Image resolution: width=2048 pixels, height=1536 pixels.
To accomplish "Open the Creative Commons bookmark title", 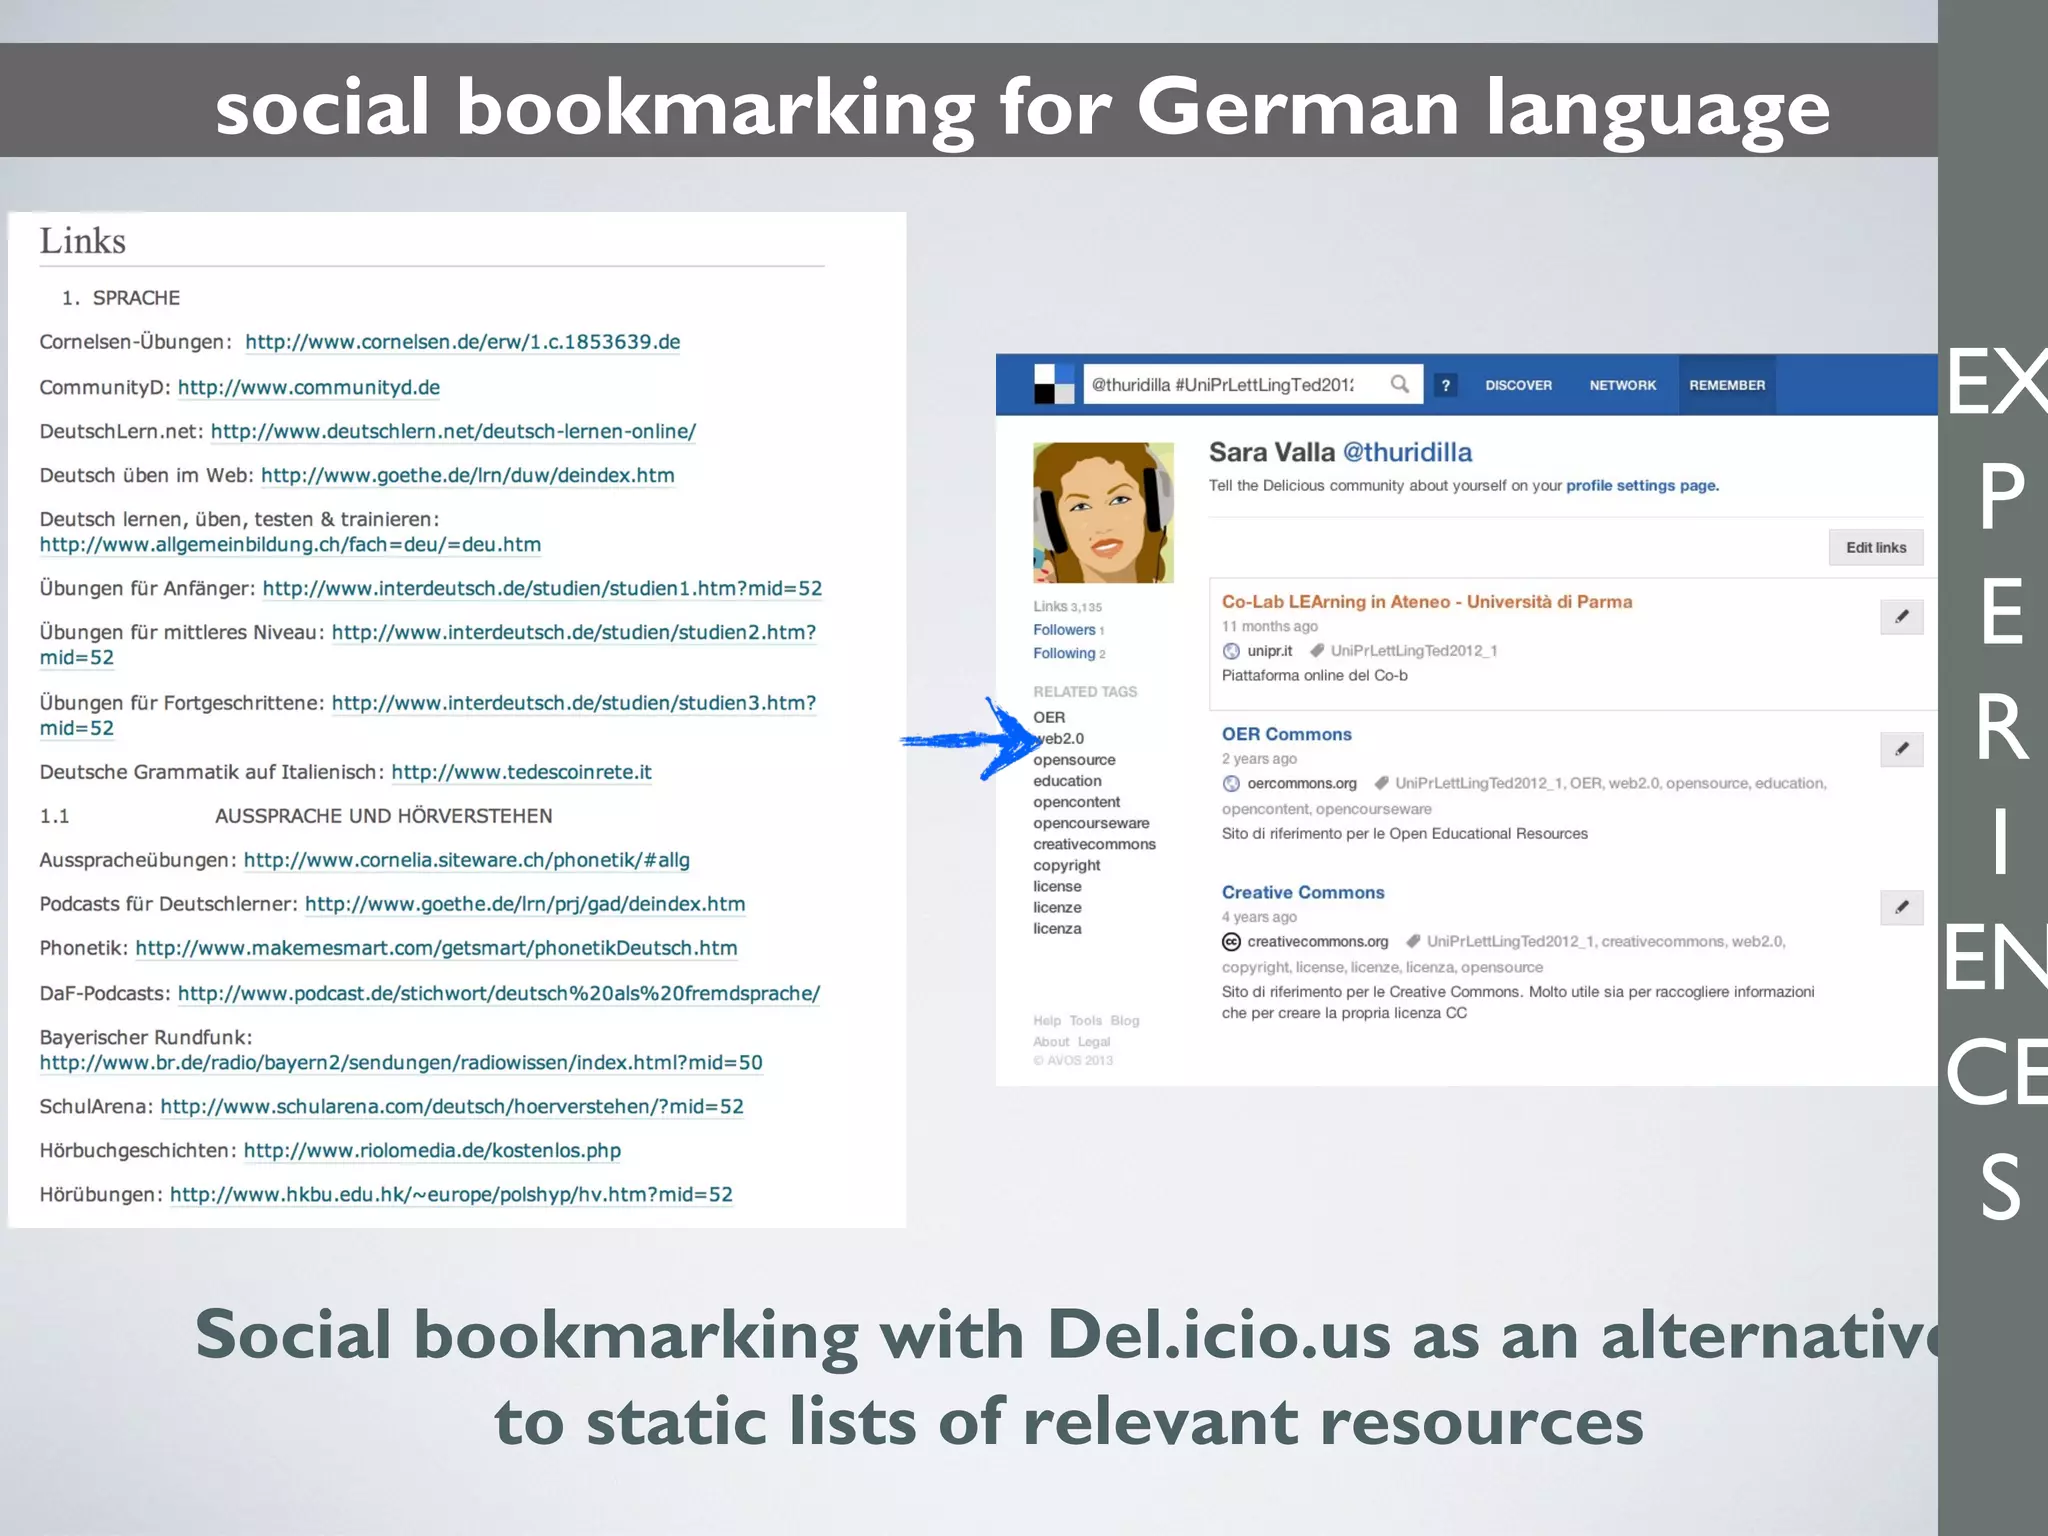I will tap(1303, 892).
